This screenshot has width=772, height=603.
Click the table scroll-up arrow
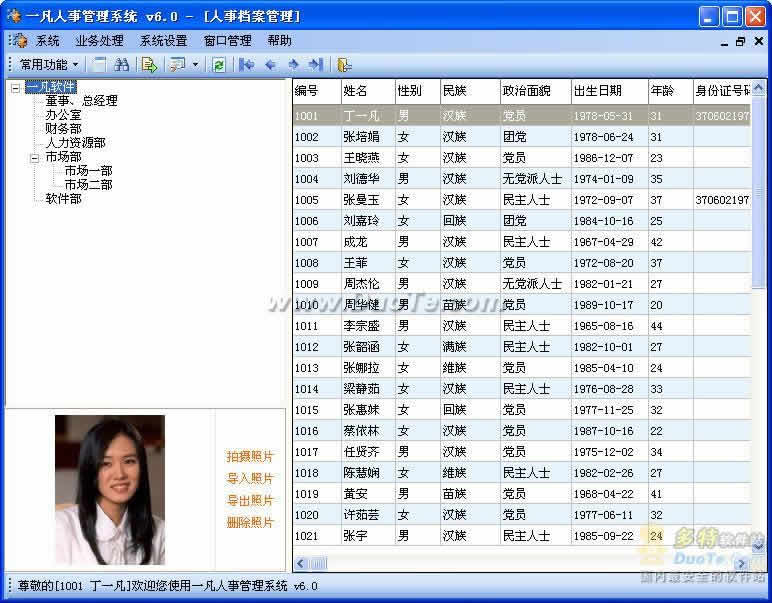(x=759, y=88)
